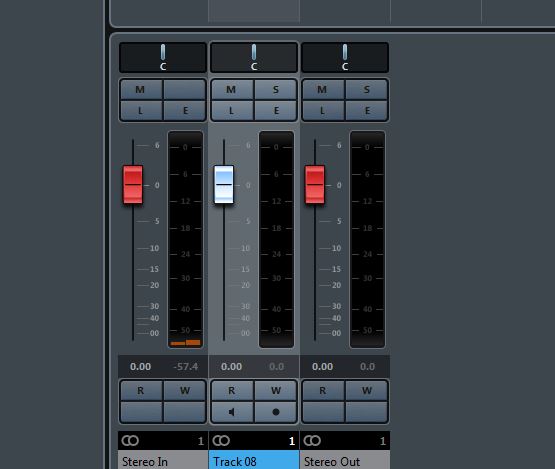Reset the Stereo In peak value -57.4
Viewport: 555px width, 469px height.
[x=185, y=367]
